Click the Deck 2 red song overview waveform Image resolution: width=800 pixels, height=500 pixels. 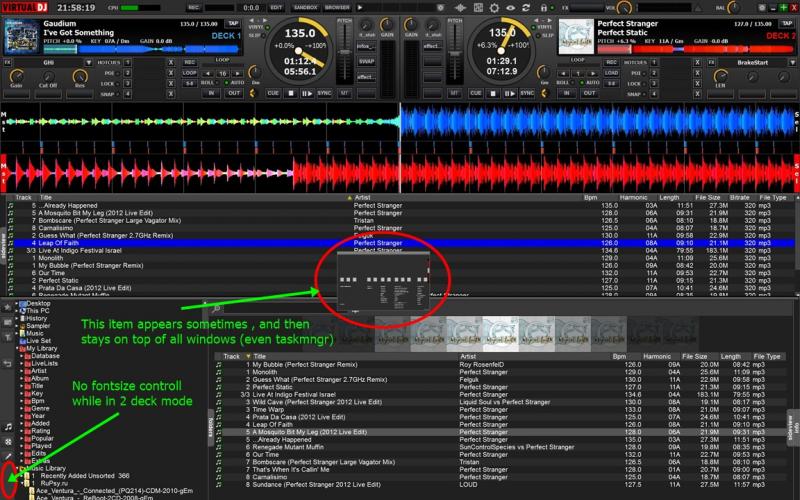[x=694, y=49]
